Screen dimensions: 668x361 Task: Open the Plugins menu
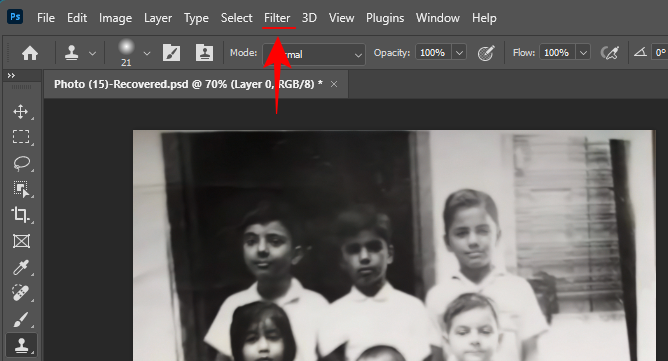tap(385, 18)
